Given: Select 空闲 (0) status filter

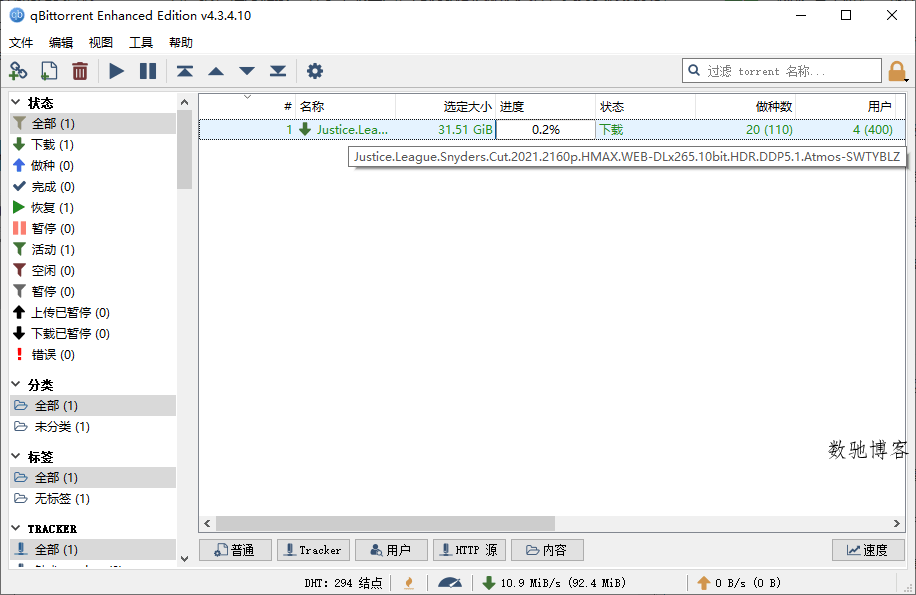Looking at the screenshot, I should (93, 270).
